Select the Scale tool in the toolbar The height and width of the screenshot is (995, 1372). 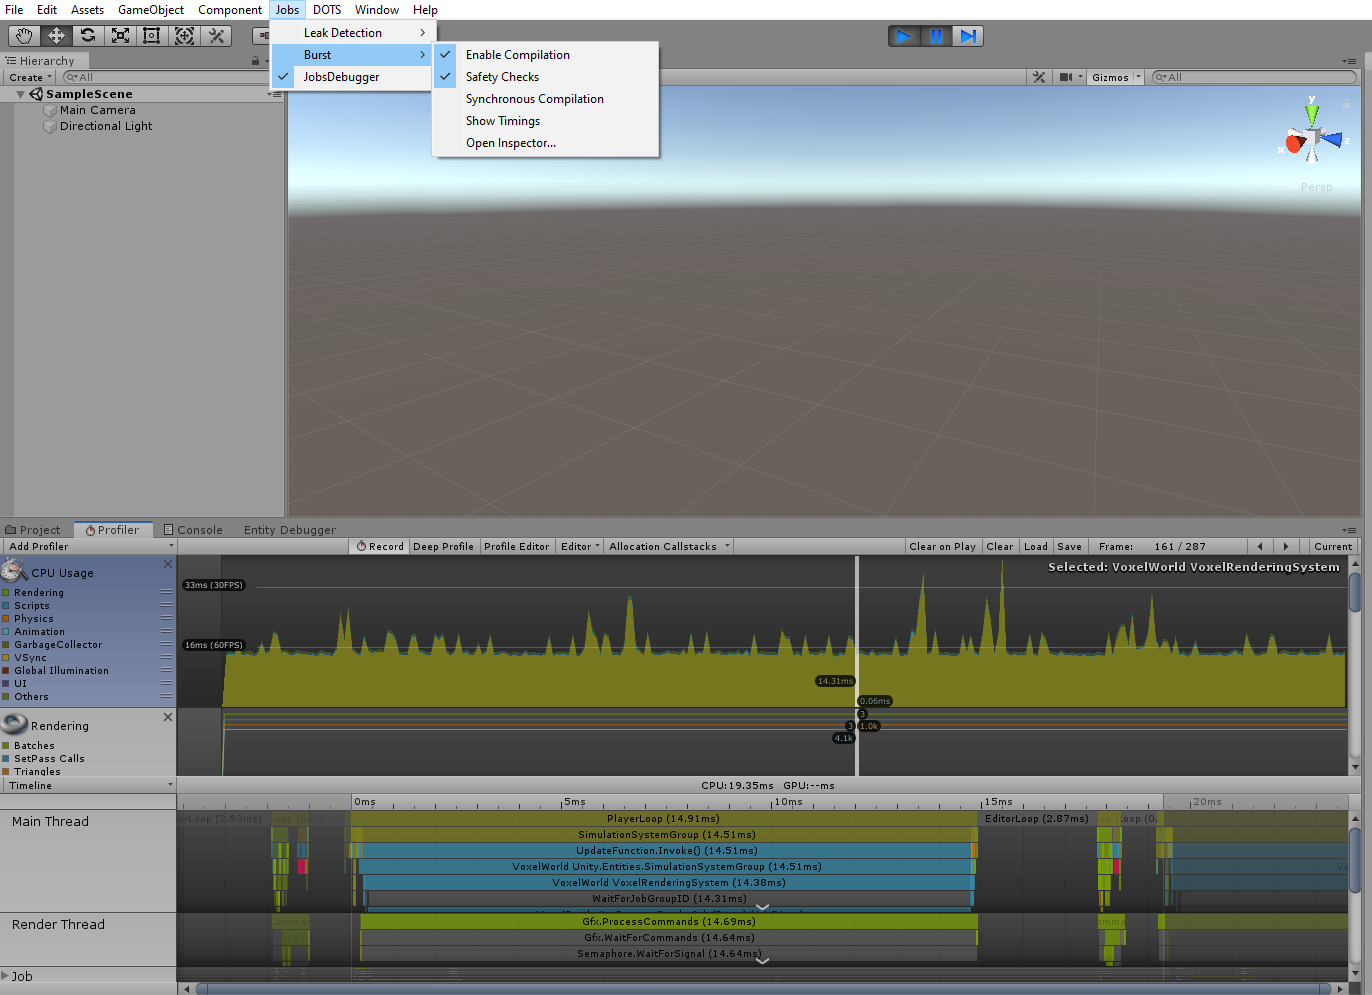click(120, 36)
